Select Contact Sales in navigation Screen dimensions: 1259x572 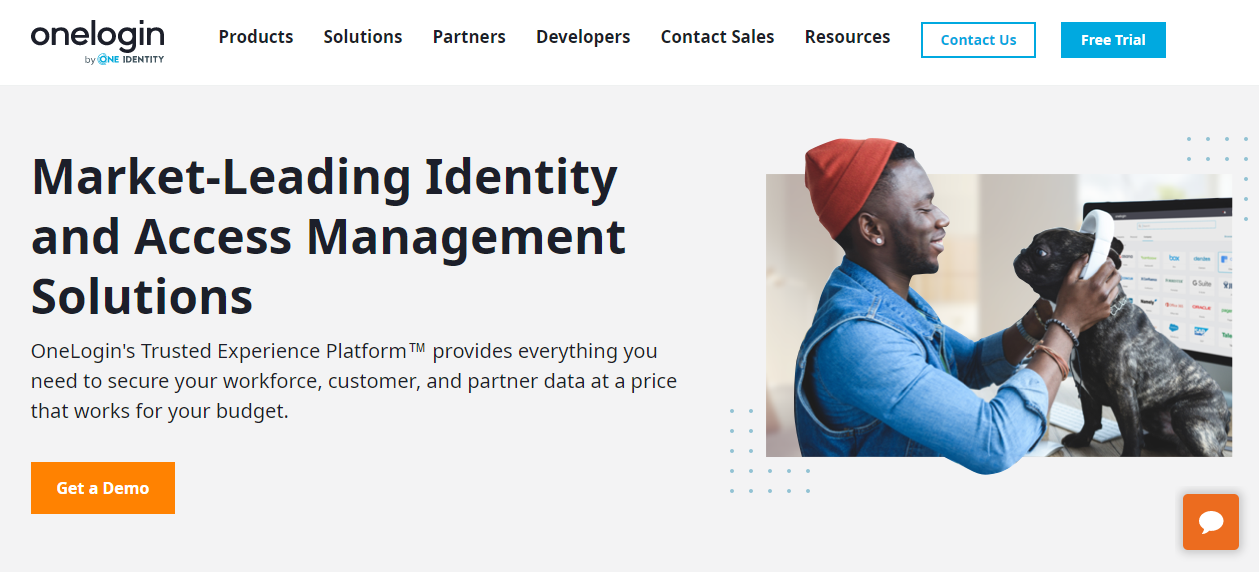pos(717,37)
